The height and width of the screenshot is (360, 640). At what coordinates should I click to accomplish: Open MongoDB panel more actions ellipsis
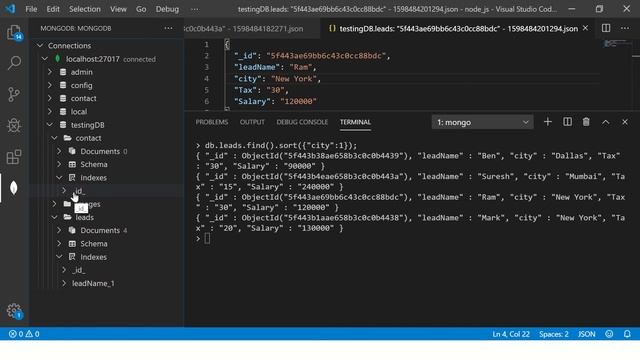[x=168, y=28]
